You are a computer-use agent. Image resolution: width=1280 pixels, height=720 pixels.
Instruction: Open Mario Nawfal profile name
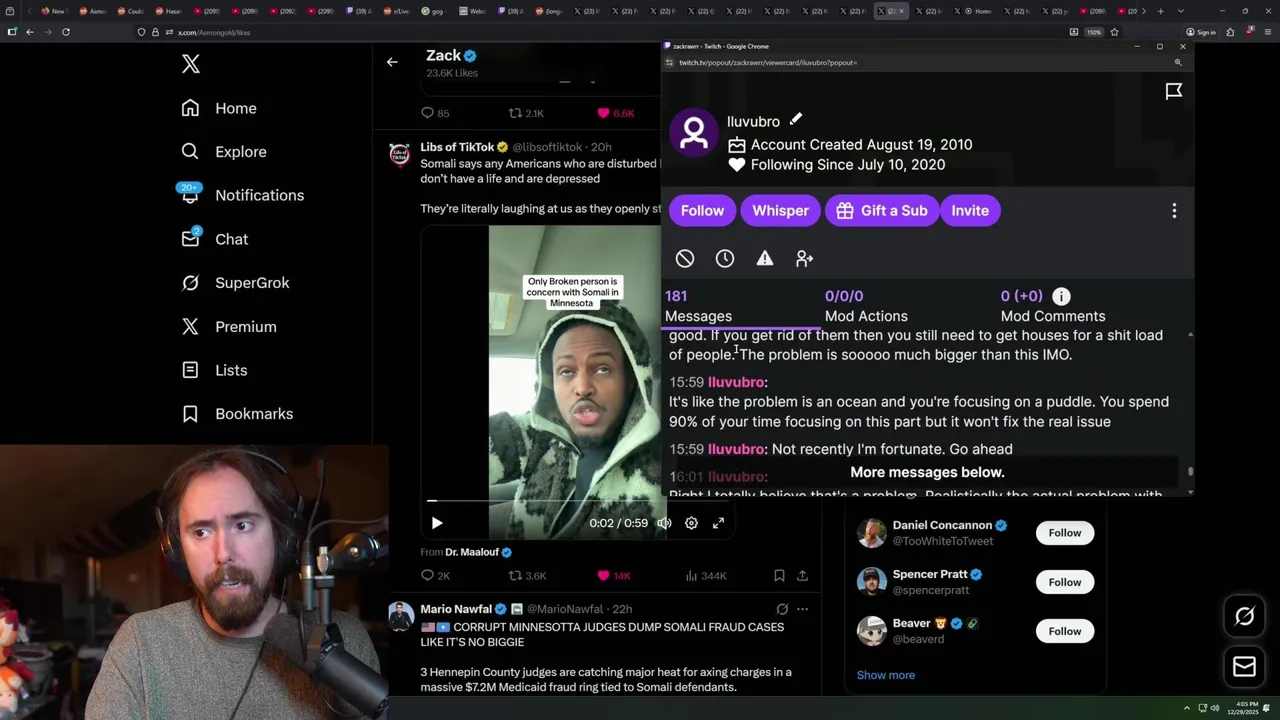pyautogui.click(x=456, y=609)
